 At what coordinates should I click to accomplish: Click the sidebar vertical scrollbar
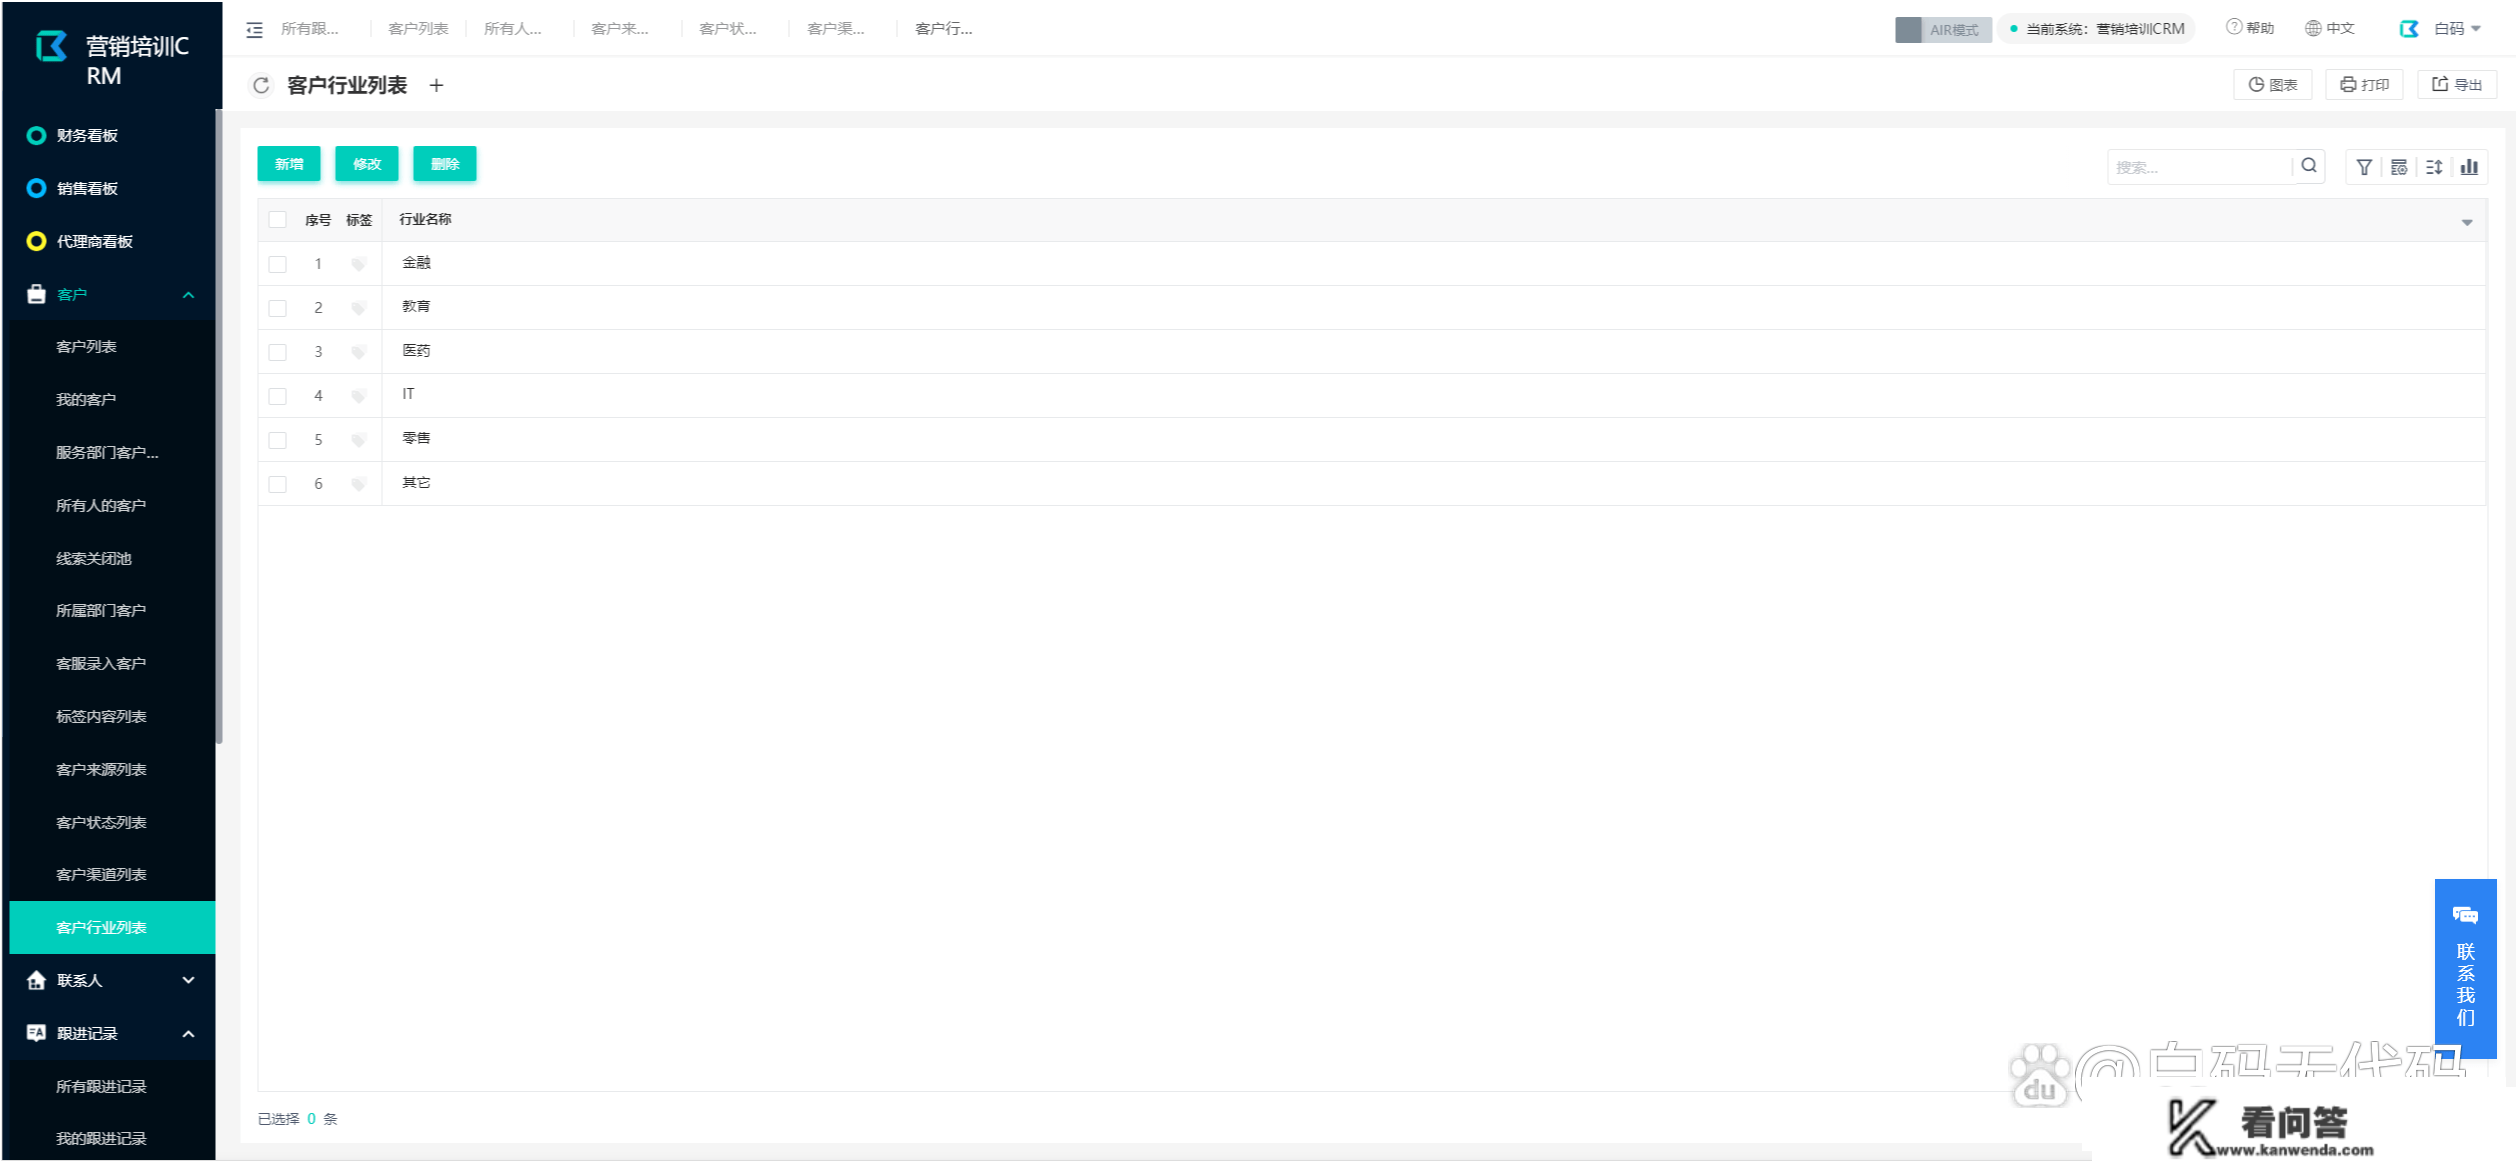pyautogui.click(x=218, y=427)
